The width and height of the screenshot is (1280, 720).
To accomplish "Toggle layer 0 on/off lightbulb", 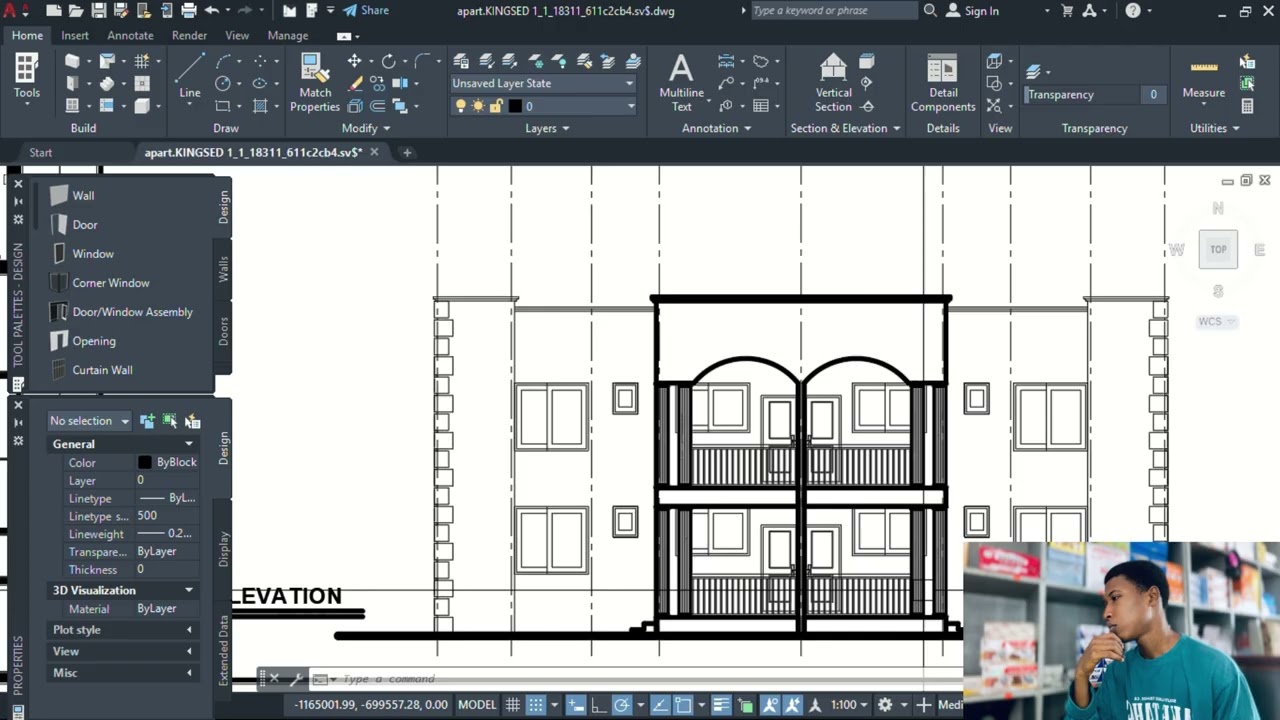I will 461,106.
